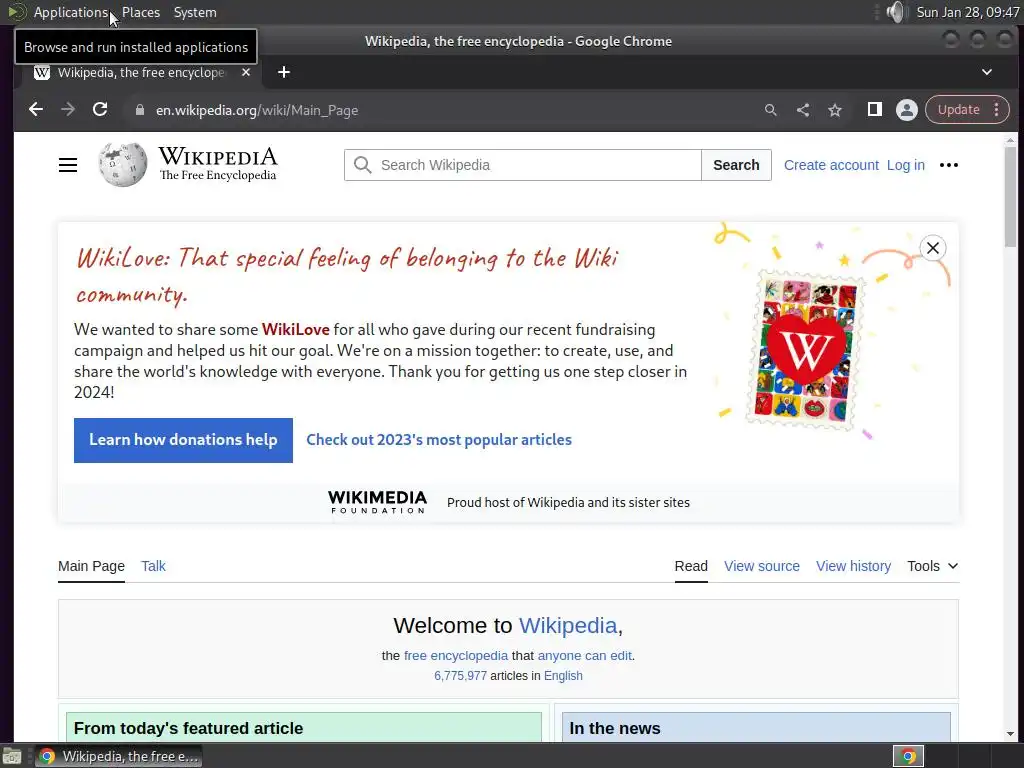Open the System menu
The image size is (1024, 768).
point(195,12)
